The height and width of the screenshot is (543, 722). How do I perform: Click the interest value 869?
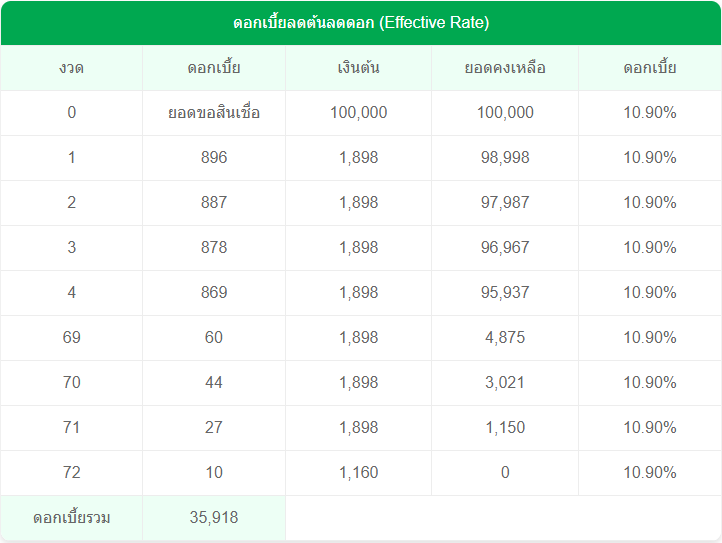click(214, 293)
